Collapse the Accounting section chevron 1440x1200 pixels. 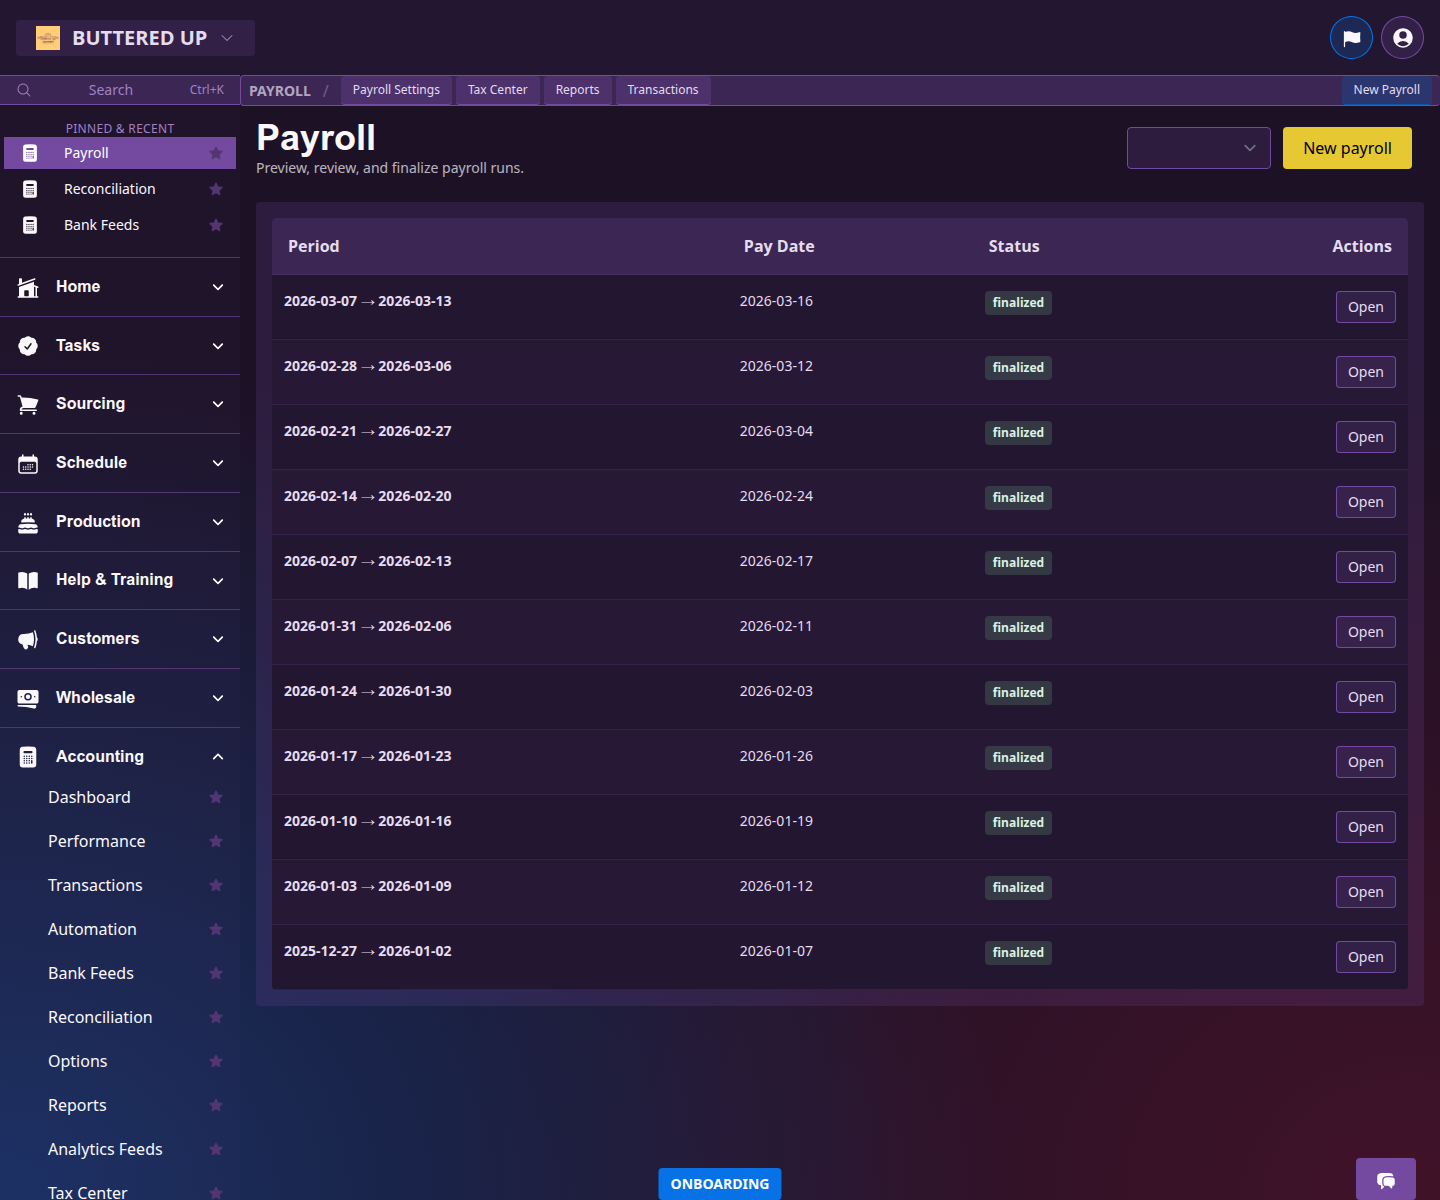coord(218,756)
